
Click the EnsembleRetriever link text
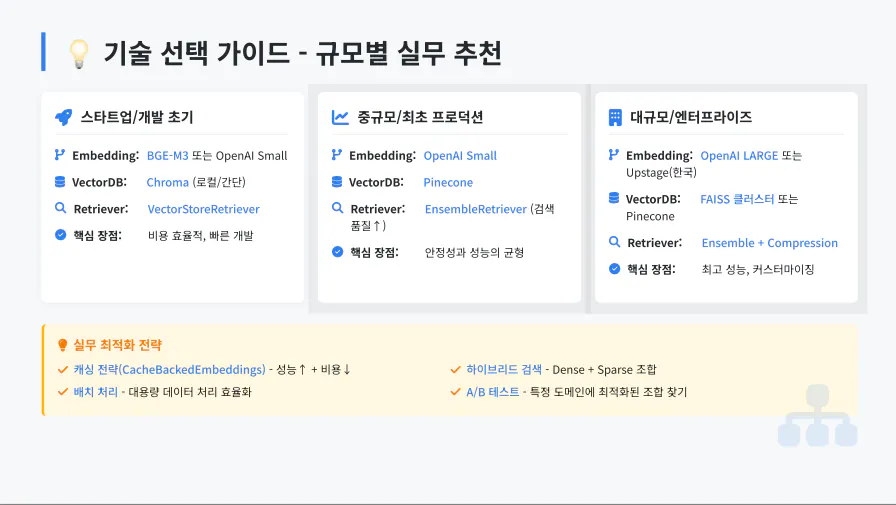coord(475,209)
